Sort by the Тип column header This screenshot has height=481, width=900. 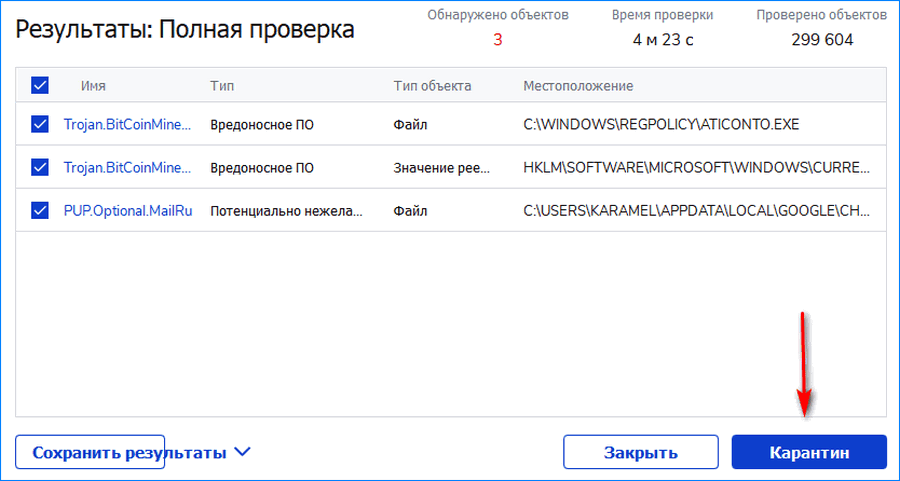[221, 86]
